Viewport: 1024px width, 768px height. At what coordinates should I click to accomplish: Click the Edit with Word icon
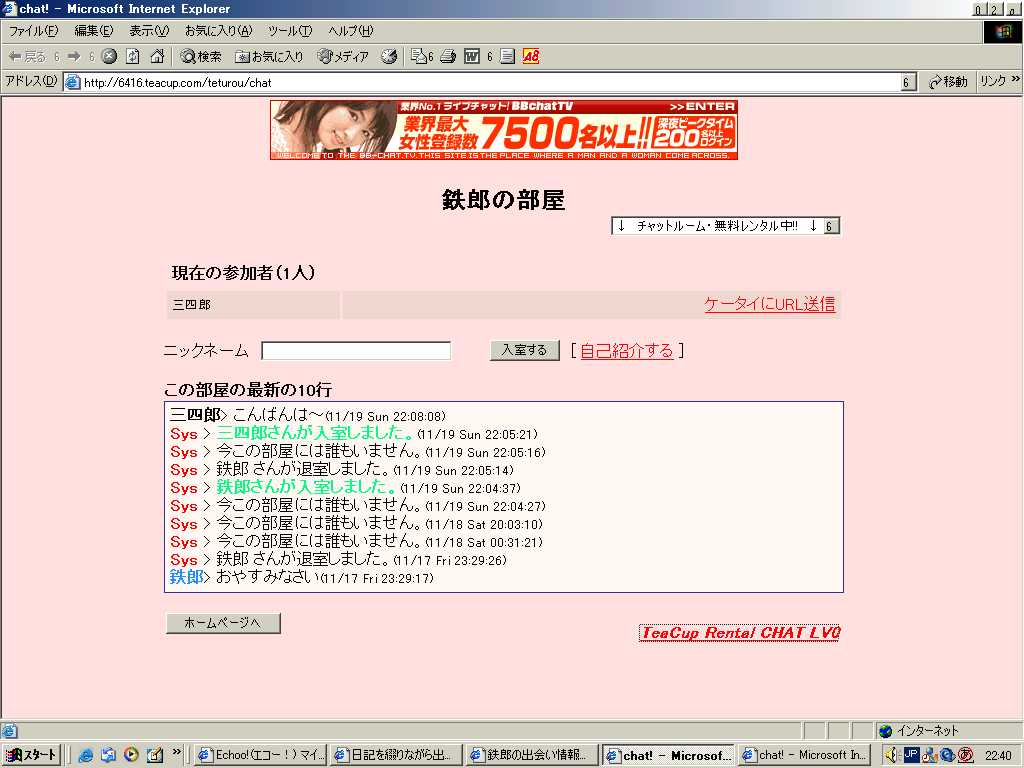[x=472, y=56]
